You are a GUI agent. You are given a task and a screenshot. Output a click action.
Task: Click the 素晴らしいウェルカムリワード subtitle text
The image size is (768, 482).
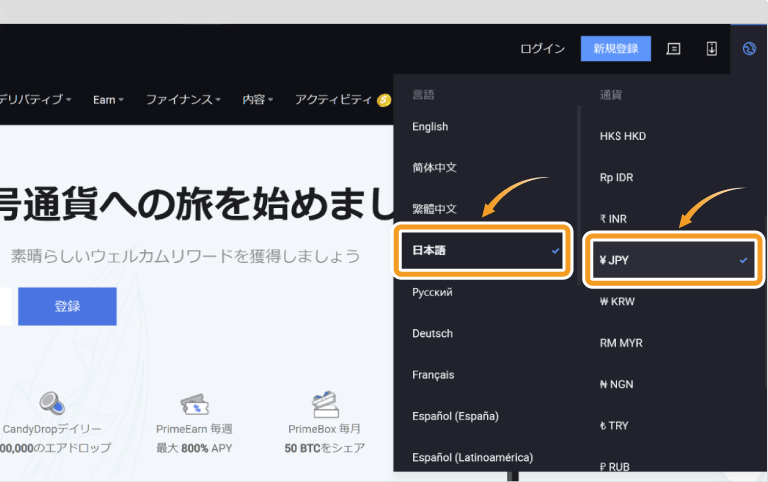tap(186, 256)
